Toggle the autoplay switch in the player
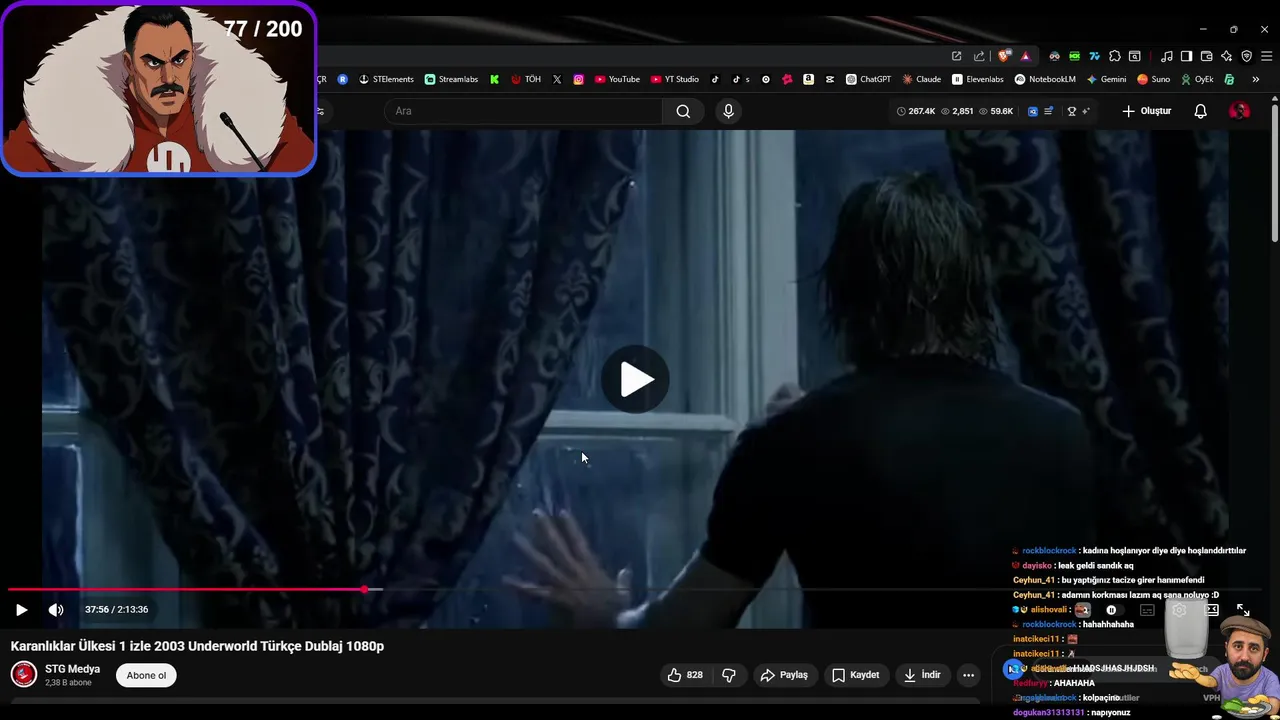Viewport: 1280px width, 720px height. (1115, 610)
